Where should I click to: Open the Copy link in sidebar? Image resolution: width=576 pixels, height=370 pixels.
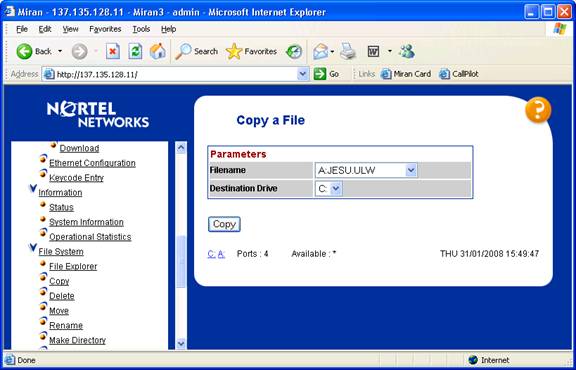pyautogui.click(x=59, y=281)
